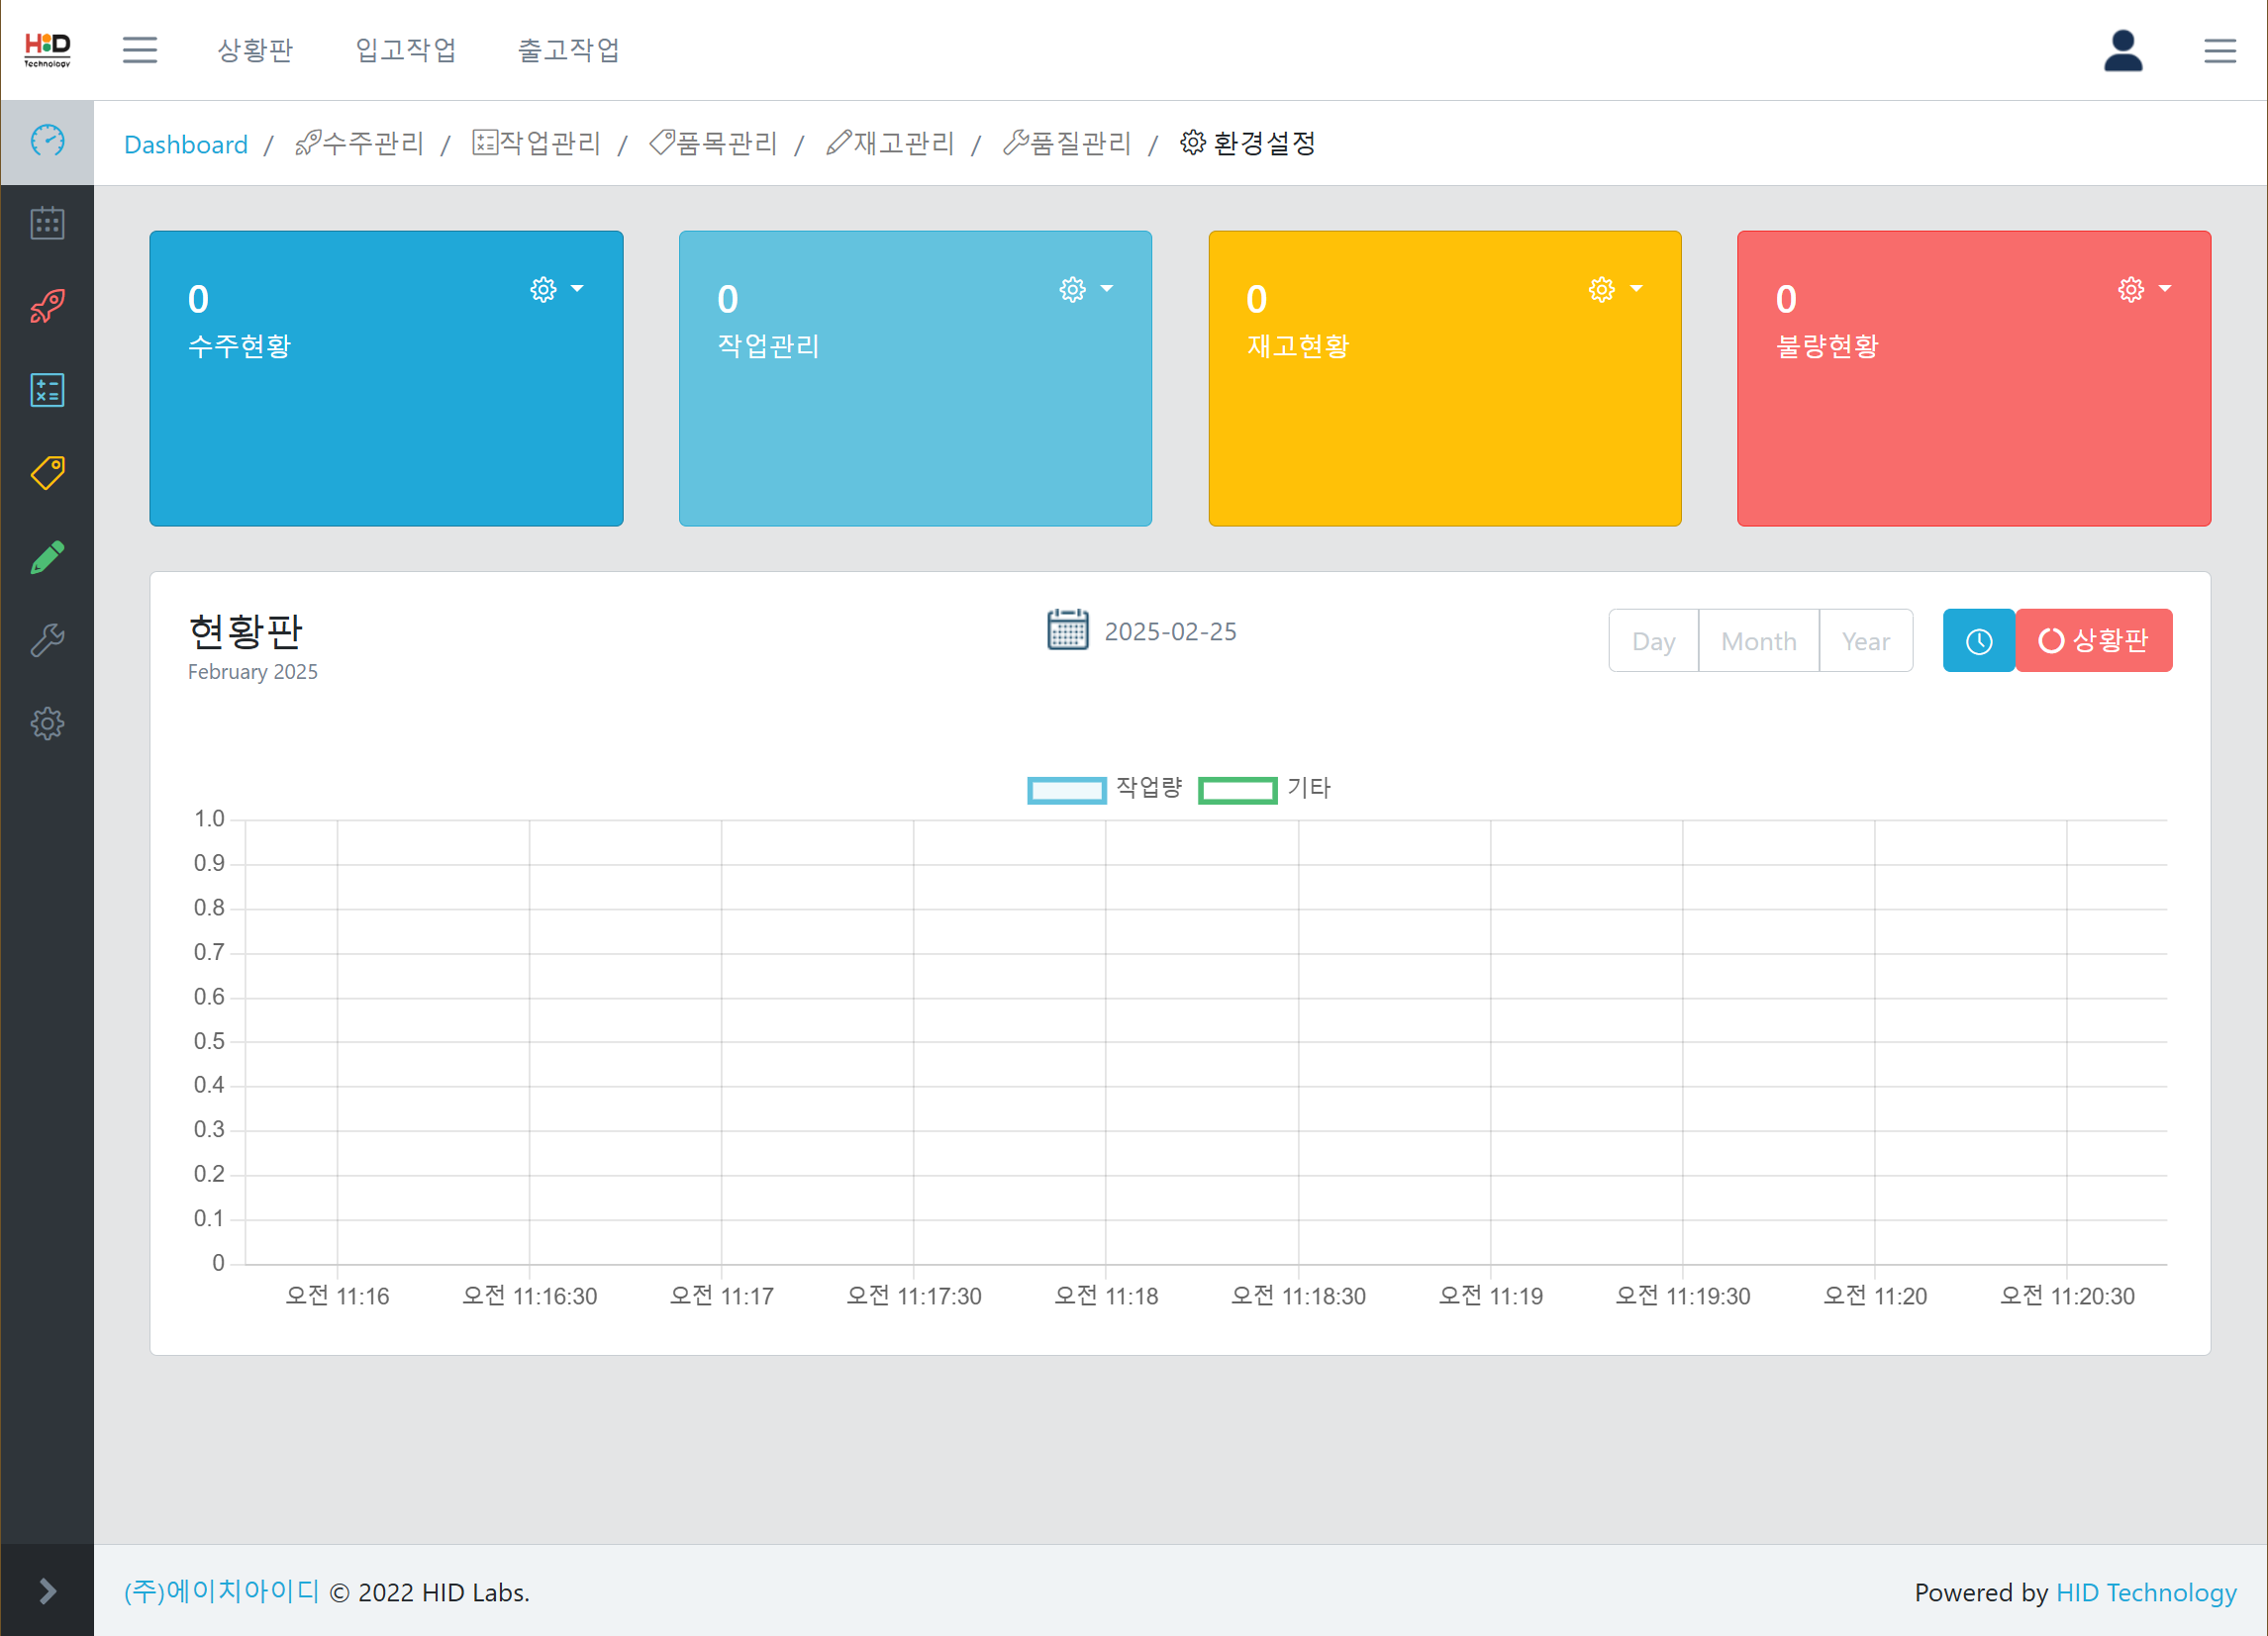The height and width of the screenshot is (1636, 2268).
Task: Open the 입고작업 top menu item
Action: point(406,50)
